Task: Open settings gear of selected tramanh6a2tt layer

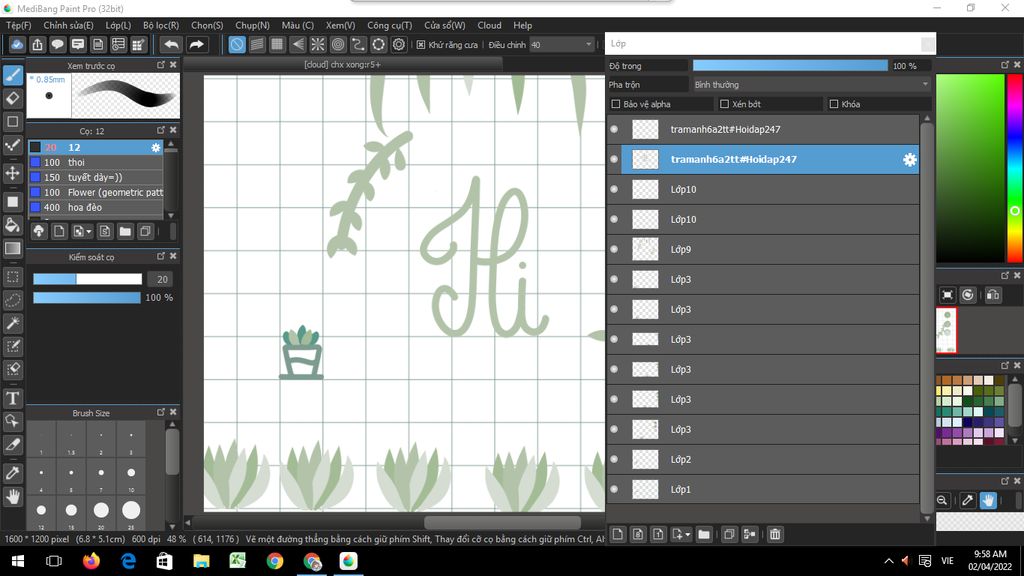Action: click(x=910, y=159)
